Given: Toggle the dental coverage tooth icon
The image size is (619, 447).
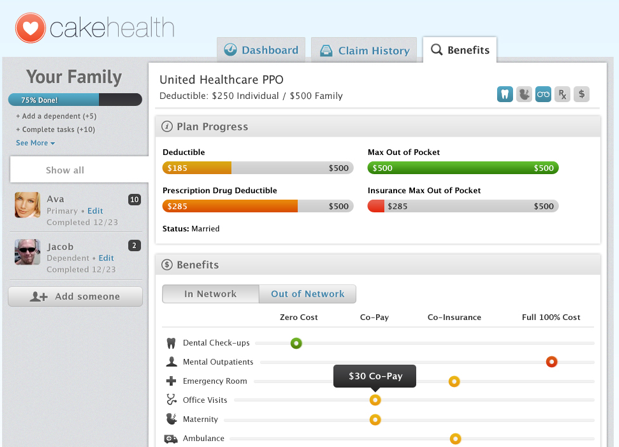Looking at the screenshot, I should point(505,94).
